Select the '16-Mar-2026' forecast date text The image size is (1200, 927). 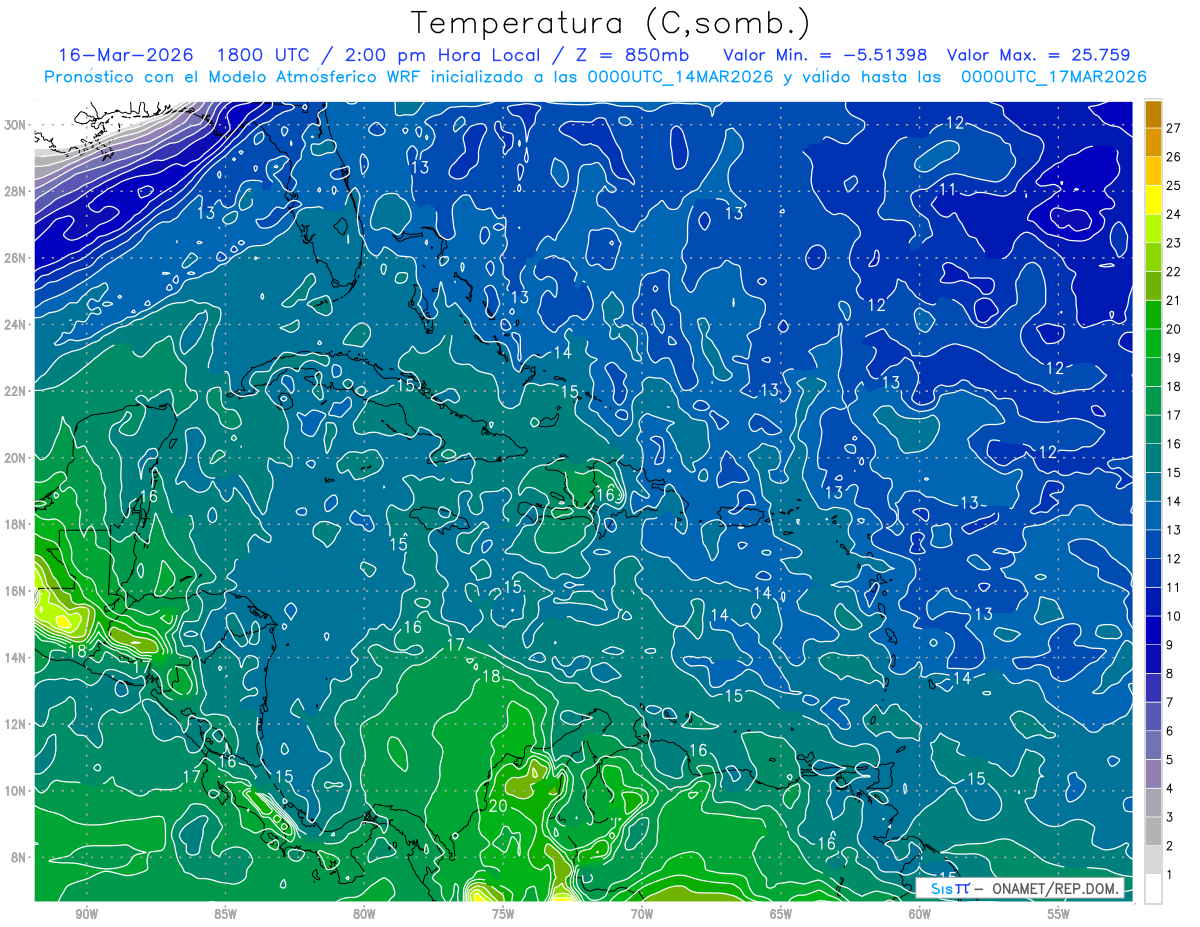(126, 55)
